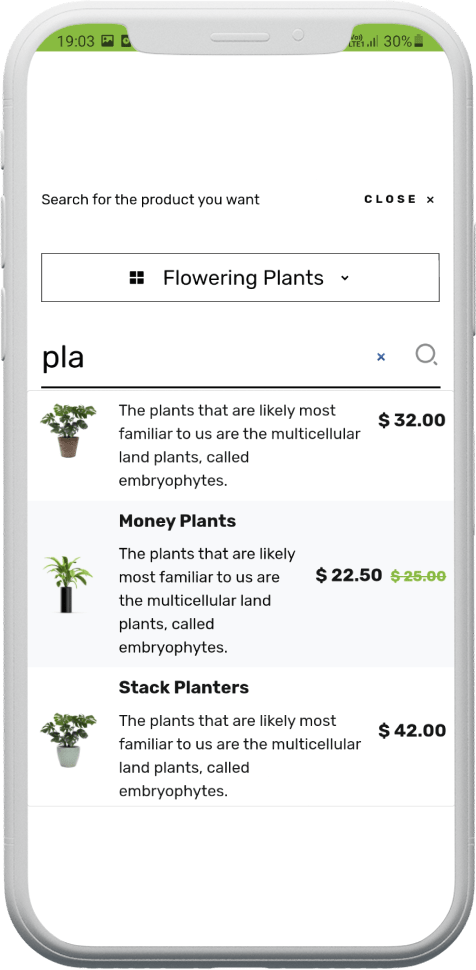
Task: Click the signal strength icon in the status bar
Action: [x=372, y=42]
